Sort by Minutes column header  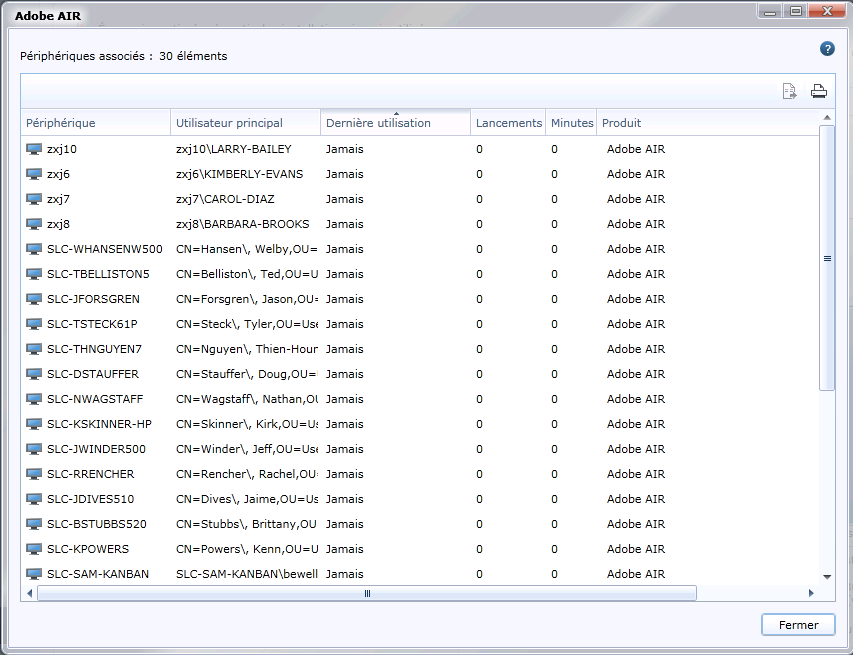[571, 123]
